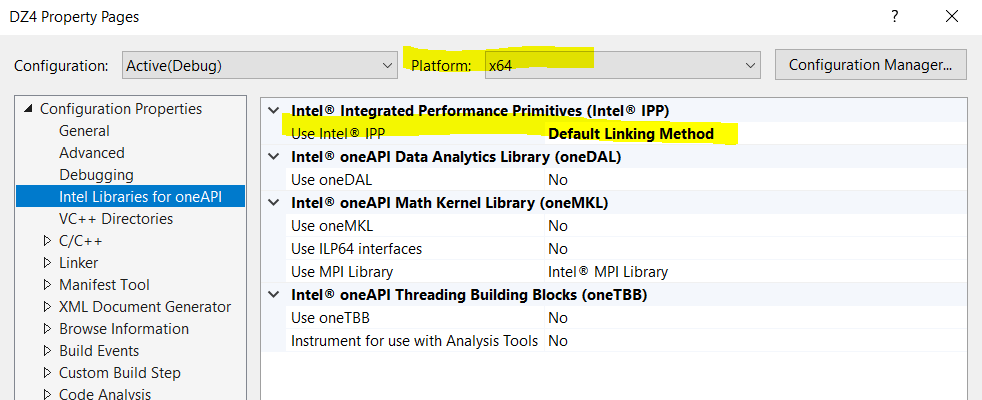Screen dimensions: 982x400
Task: Collapse the oneDAL category chevron
Action: click(x=273, y=156)
